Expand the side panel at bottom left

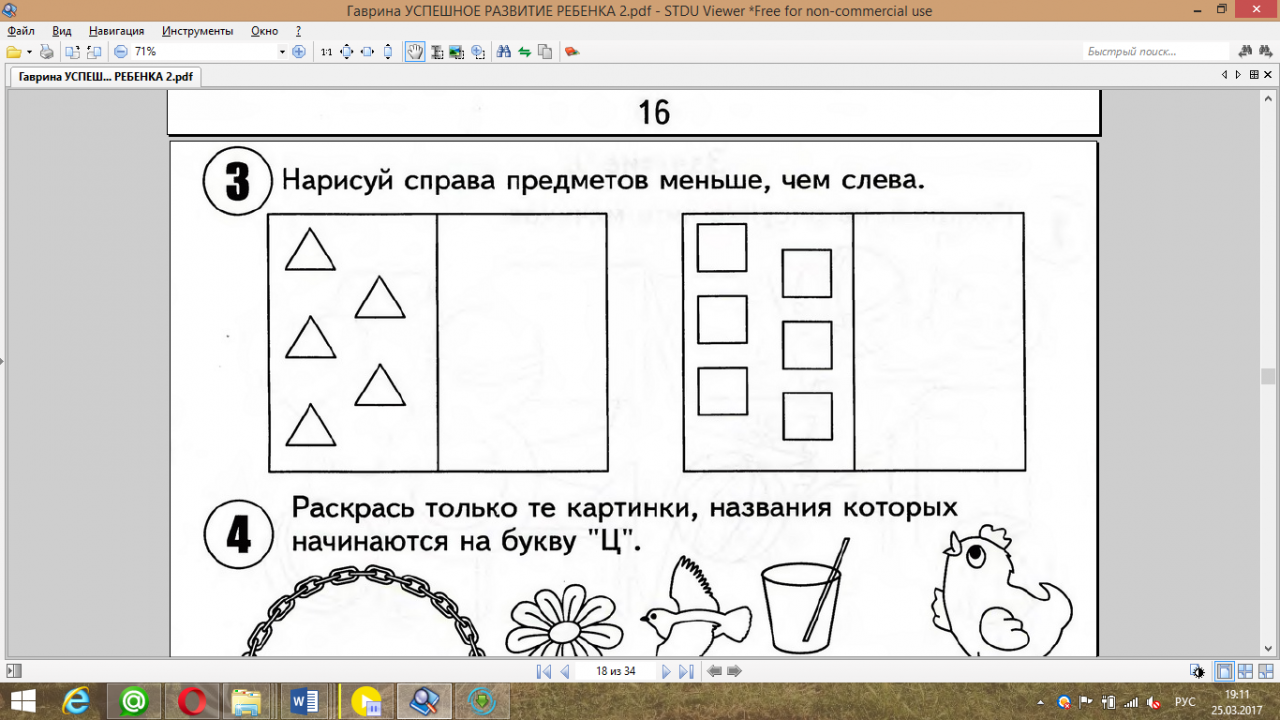click(x=13, y=671)
